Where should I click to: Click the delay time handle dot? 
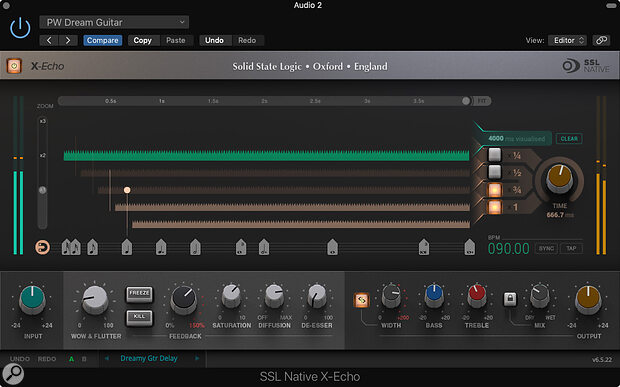(x=127, y=190)
